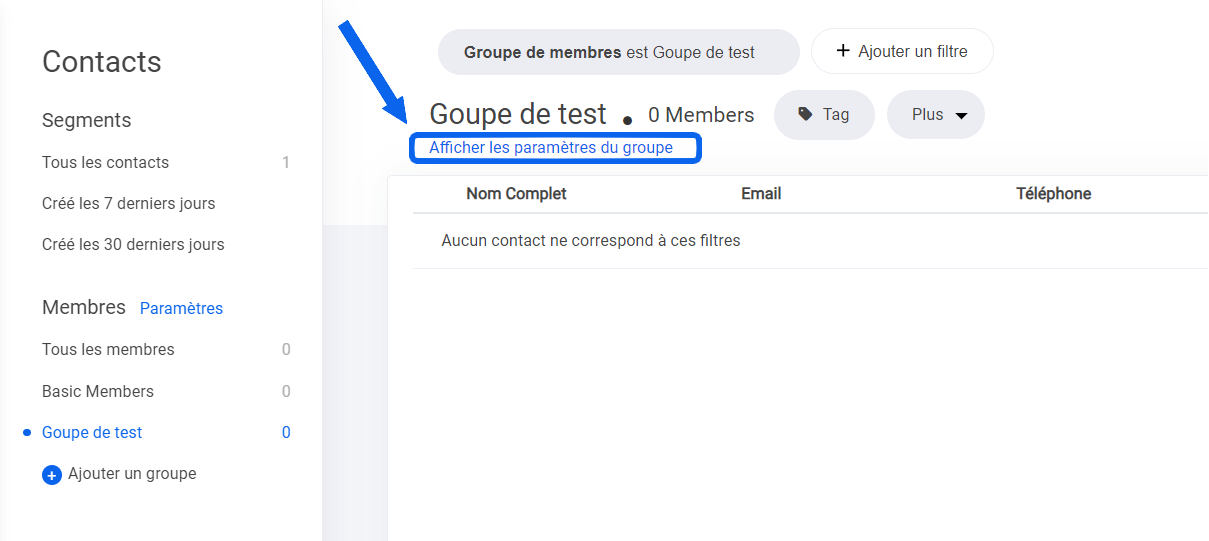The height and width of the screenshot is (541, 1209).
Task: Click the Contacts page title
Action: [x=102, y=62]
